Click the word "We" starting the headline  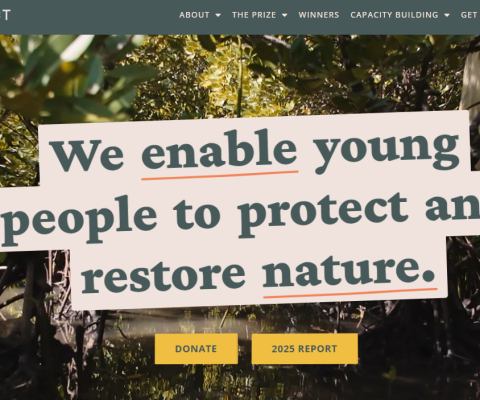coord(87,154)
